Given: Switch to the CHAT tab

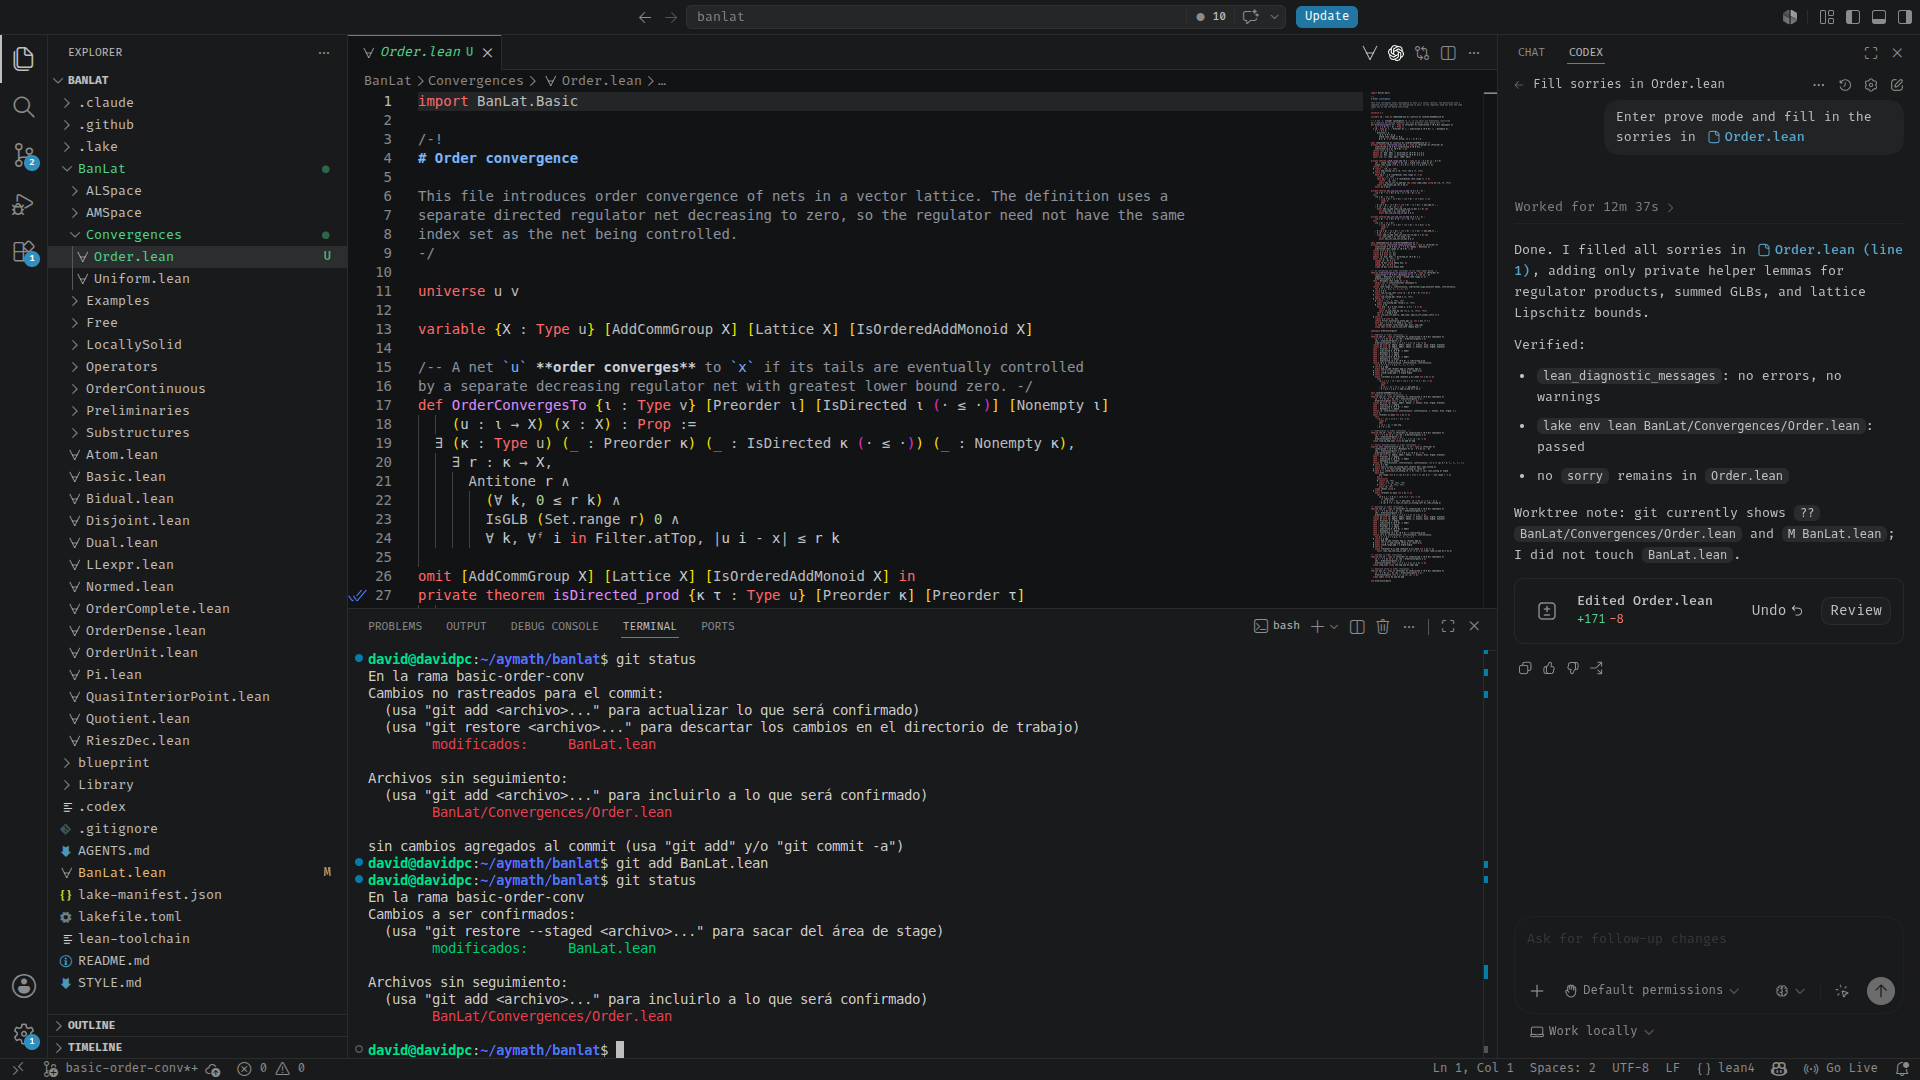Looking at the screenshot, I should click(1531, 53).
